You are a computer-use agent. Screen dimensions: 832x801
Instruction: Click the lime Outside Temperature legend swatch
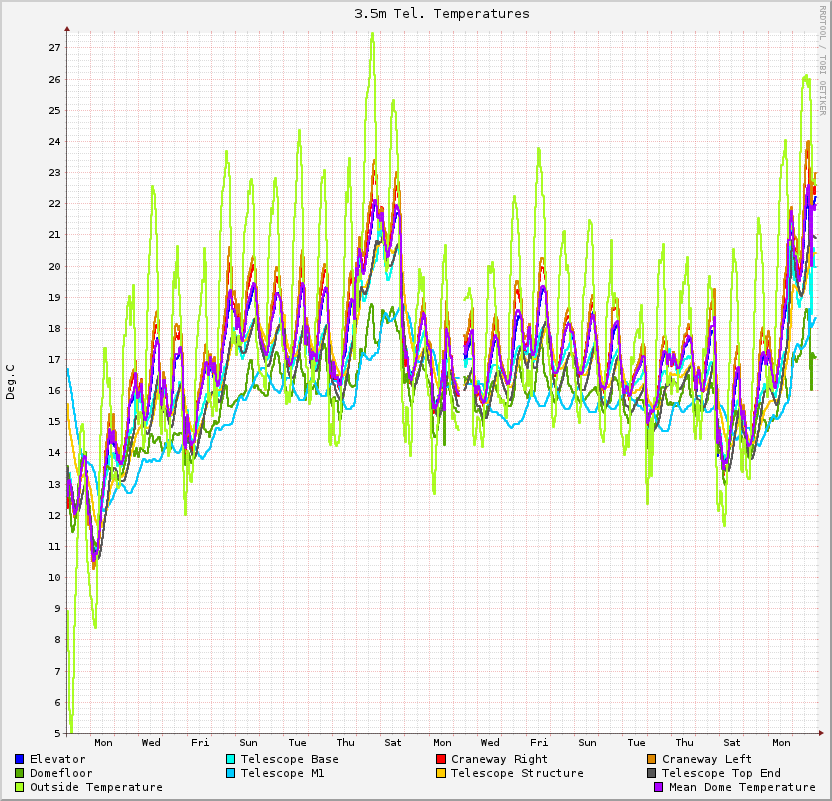coord(20,787)
